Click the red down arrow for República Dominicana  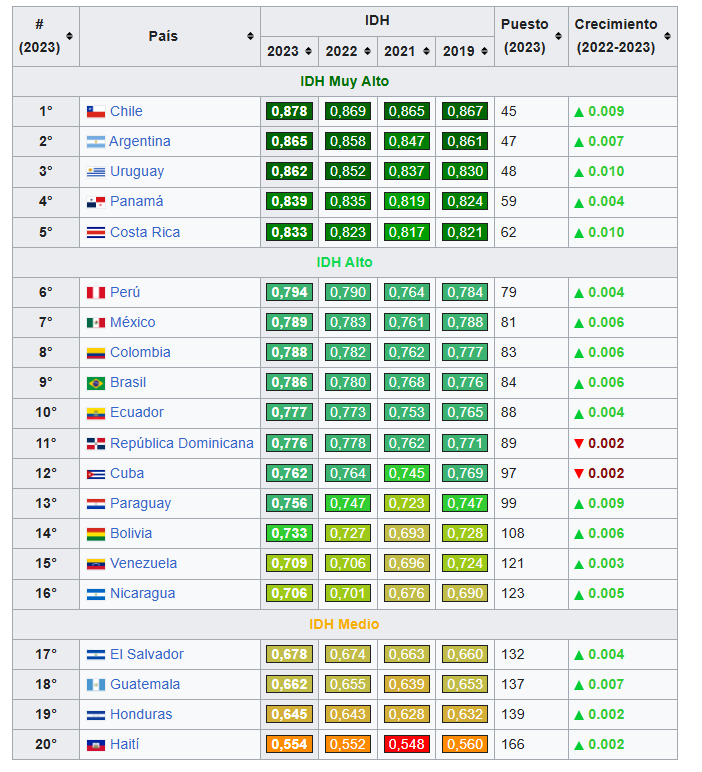(x=579, y=444)
